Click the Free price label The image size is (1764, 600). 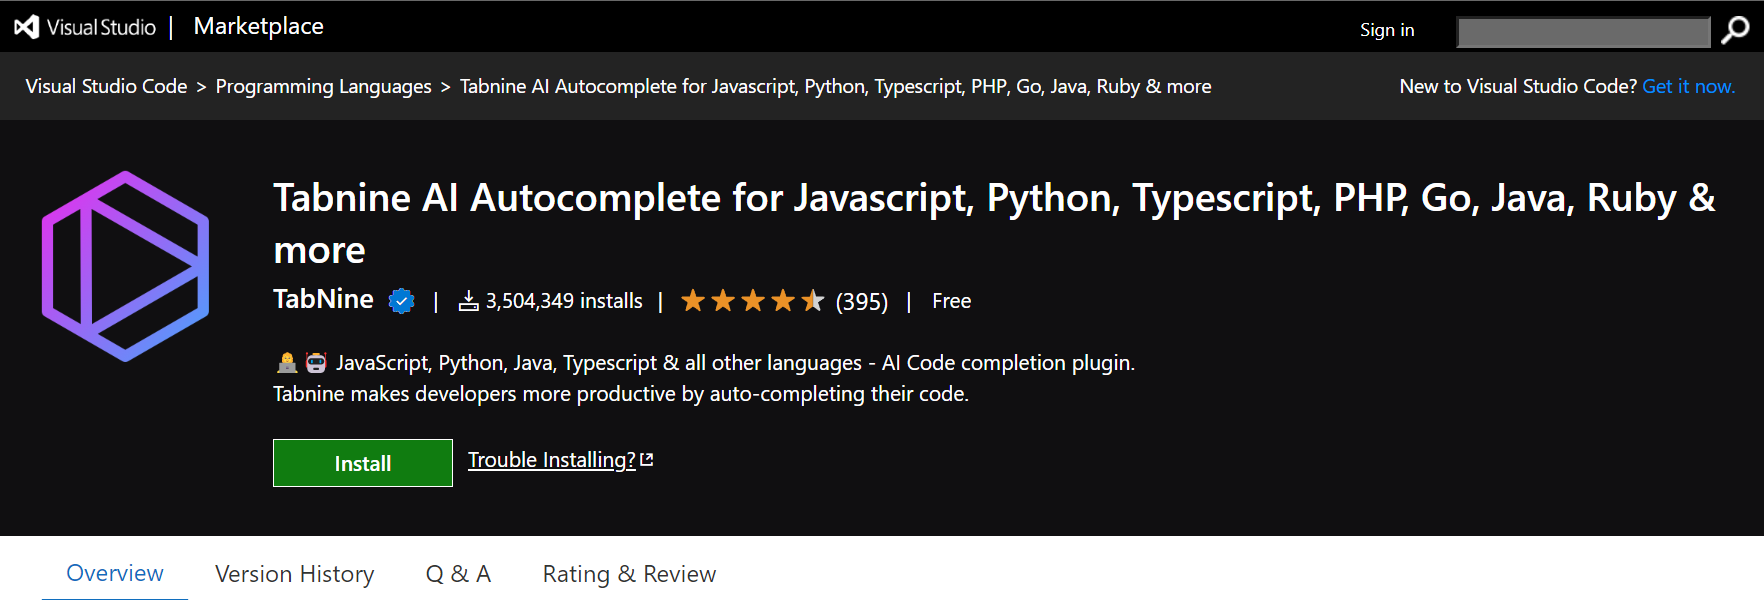click(x=951, y=301)
